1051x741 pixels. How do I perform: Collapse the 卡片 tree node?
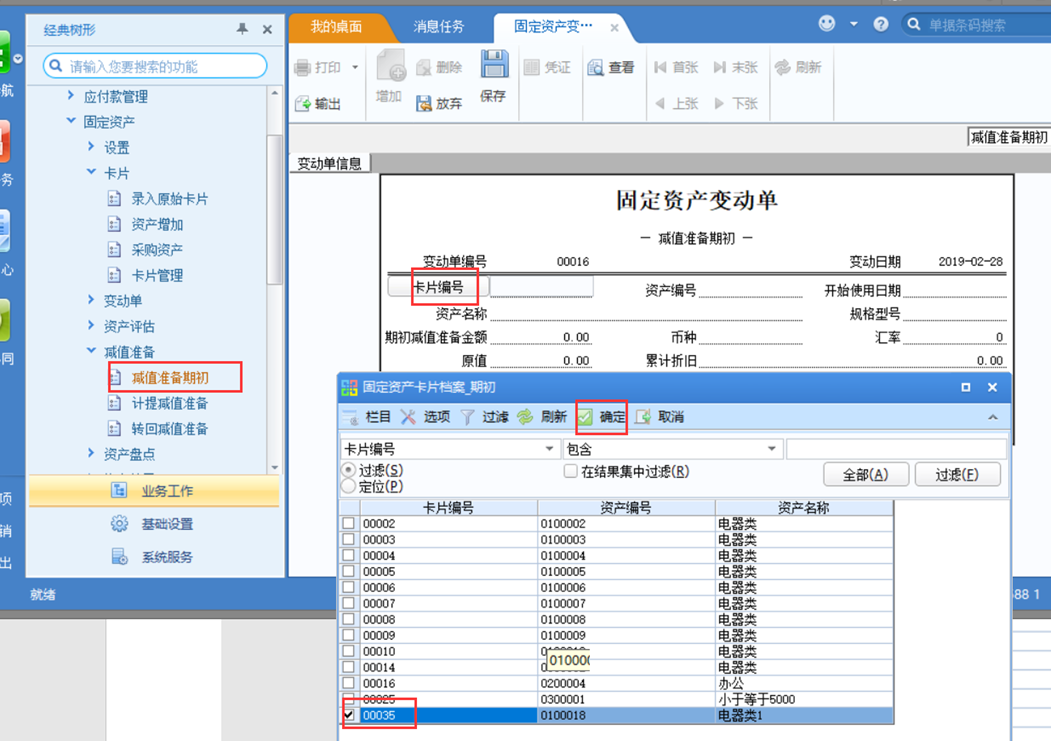pyautogui.click(x=91, y=172)
